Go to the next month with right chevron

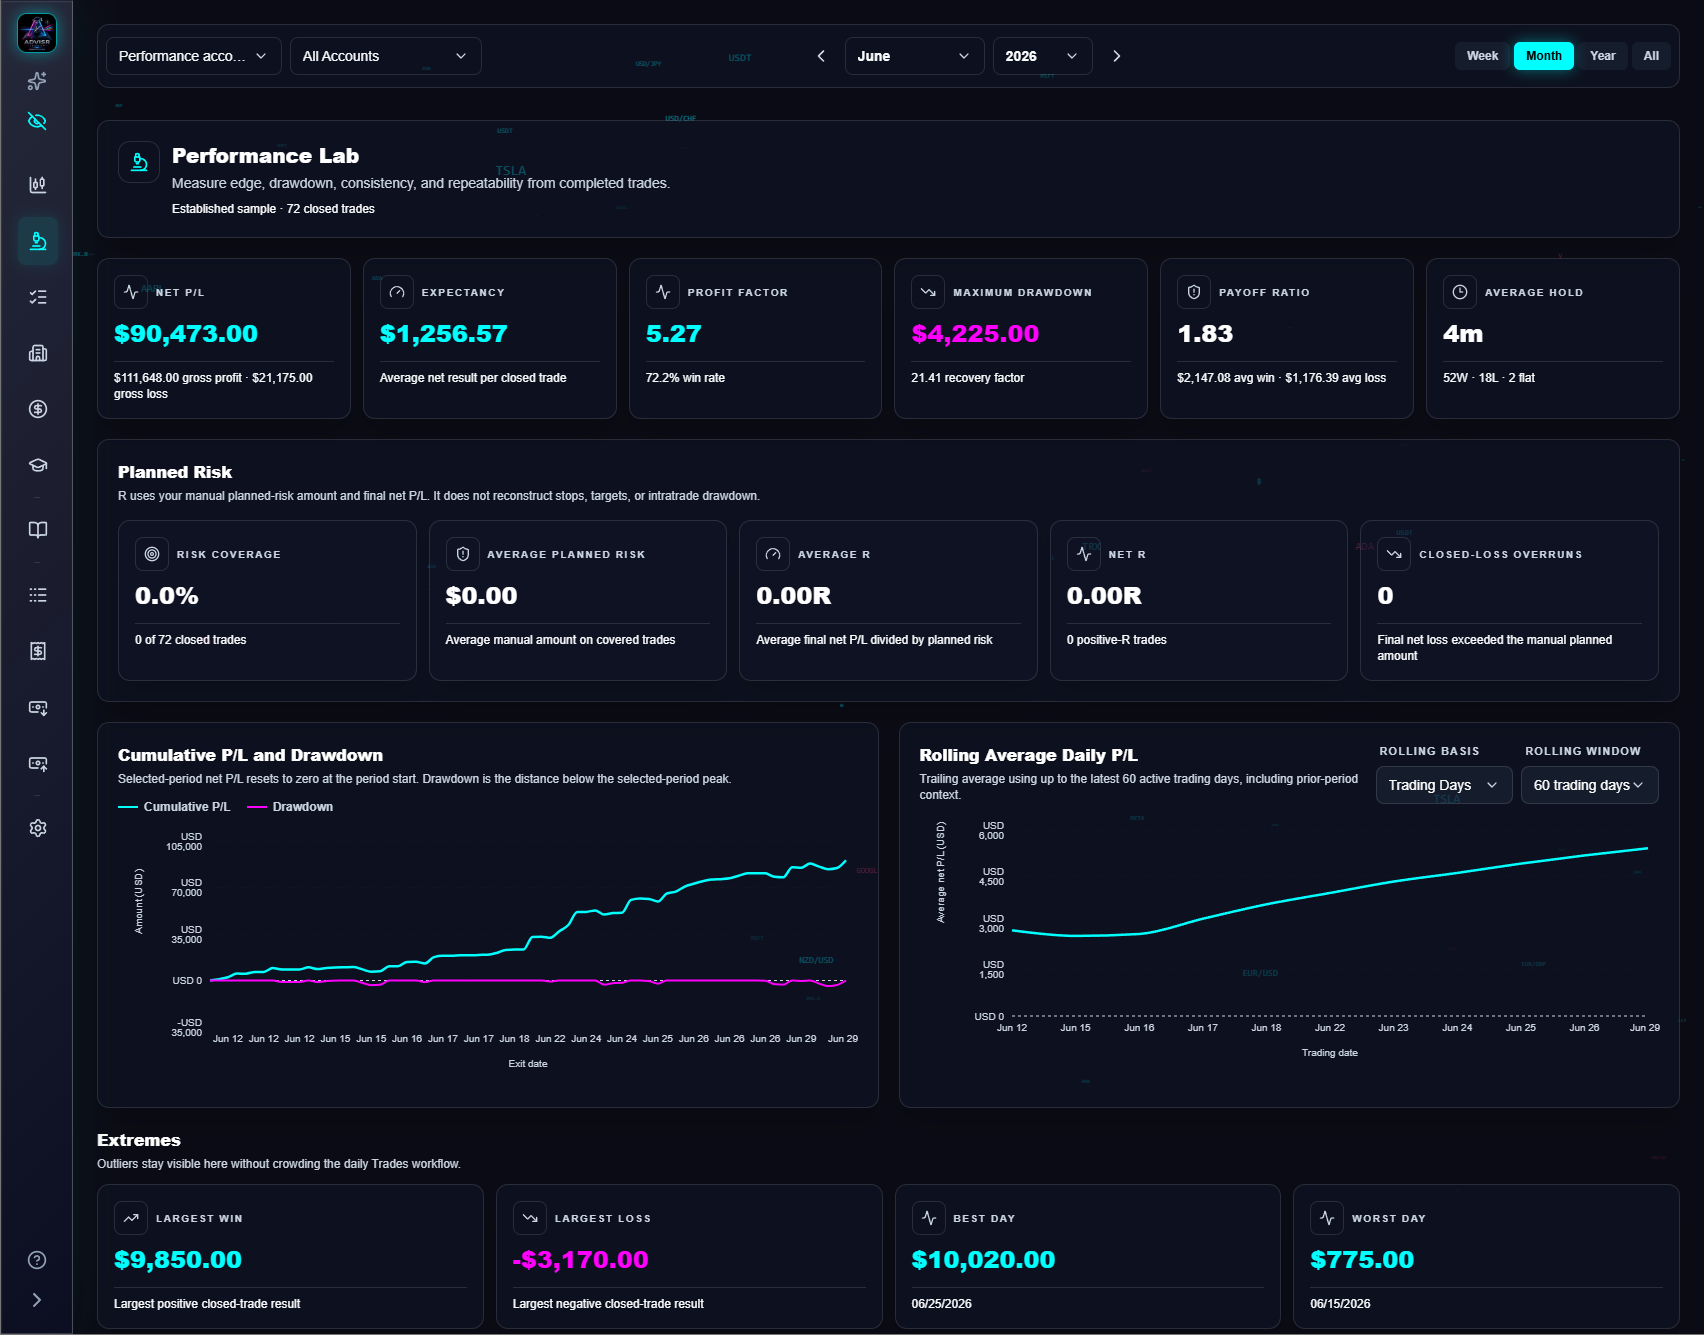1117,56
